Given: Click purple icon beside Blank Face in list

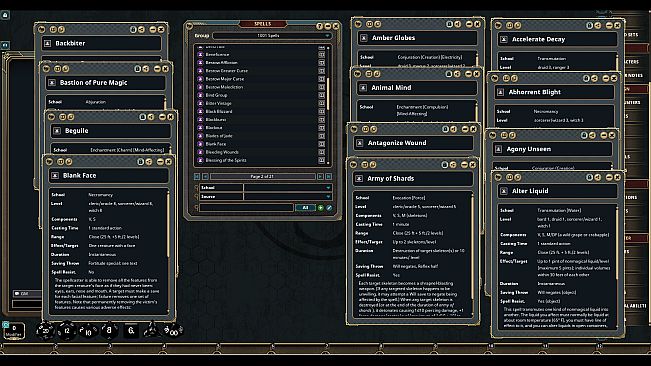Looking at the screenshot, I should tap(200, 144).
